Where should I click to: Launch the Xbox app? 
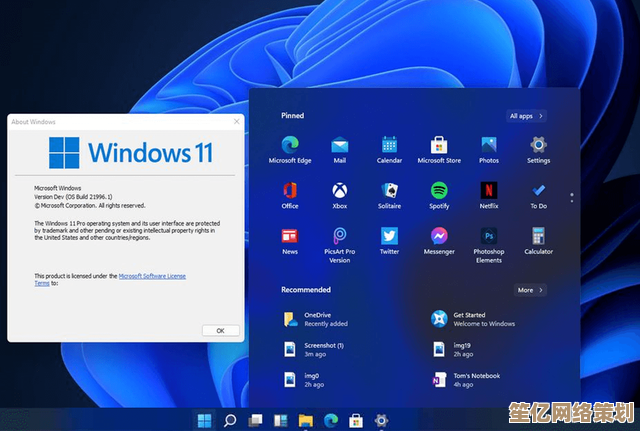tap(340, 191)
